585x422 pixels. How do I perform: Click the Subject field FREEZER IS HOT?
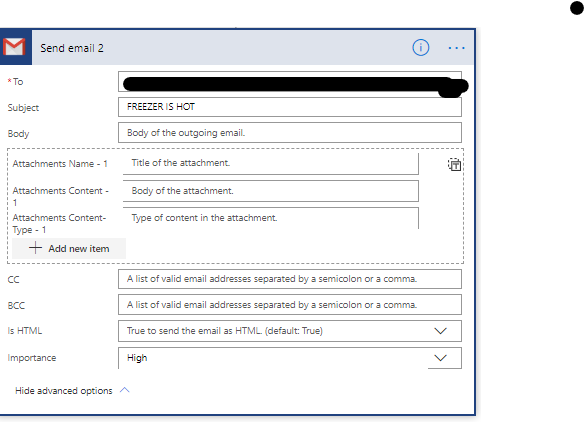[290, 107]
